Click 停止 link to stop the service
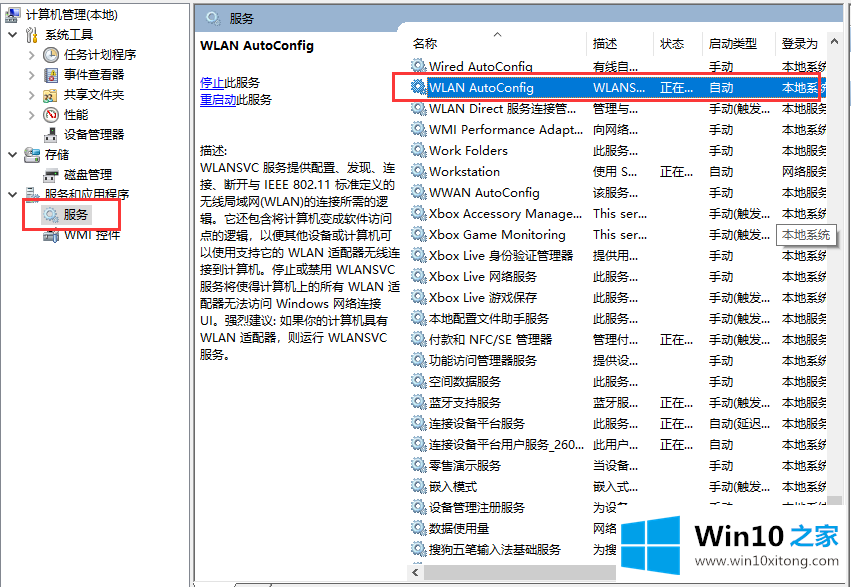Image resolution: width=851 pixels, height=587 pixels. coord(212,83)
